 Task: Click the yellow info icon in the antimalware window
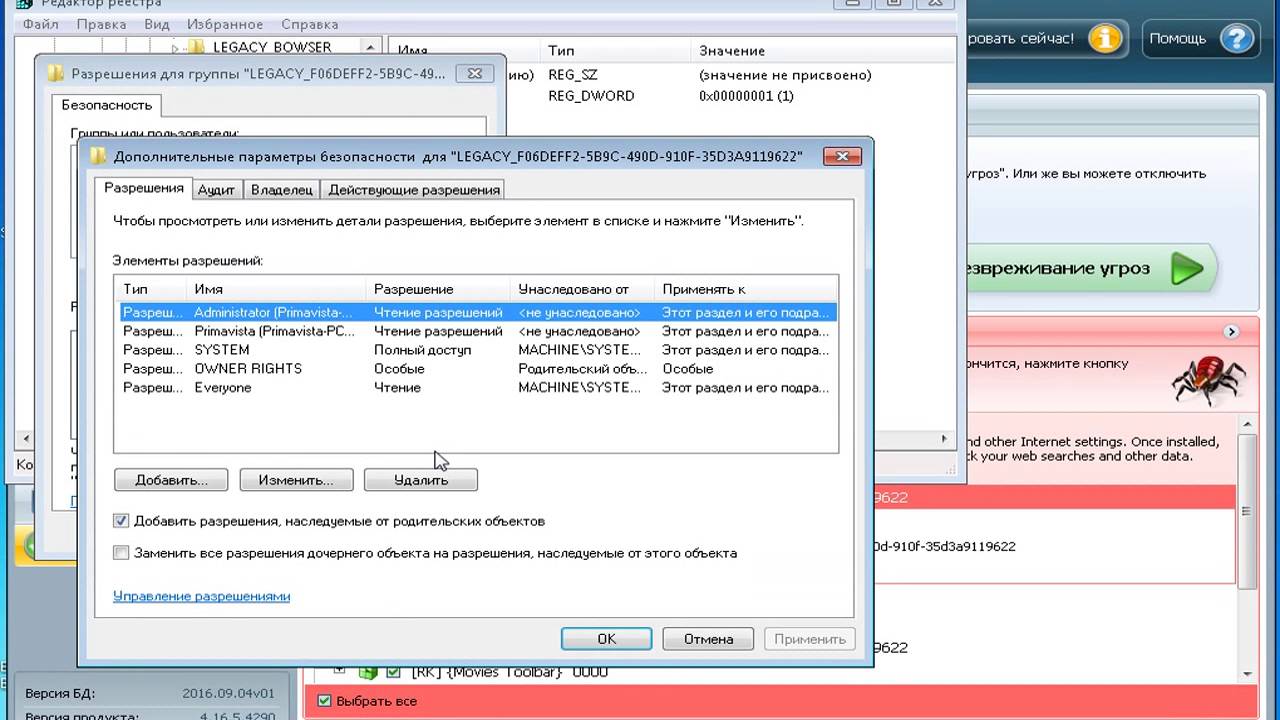(x=1105, y=39)
